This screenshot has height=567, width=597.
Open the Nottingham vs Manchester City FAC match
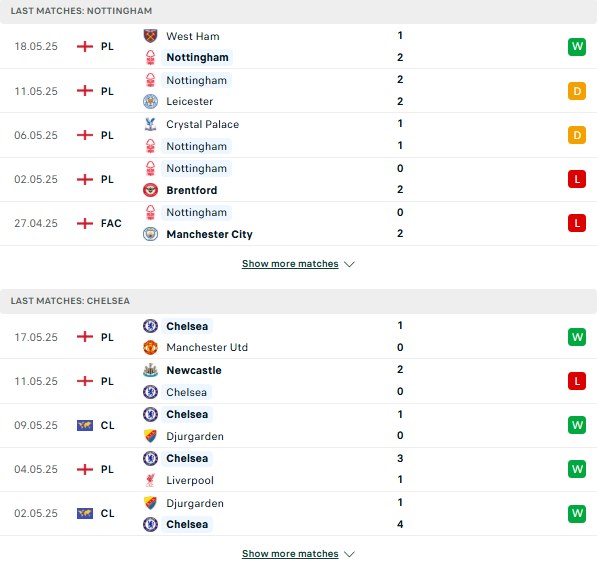click(x=298, y=224)
